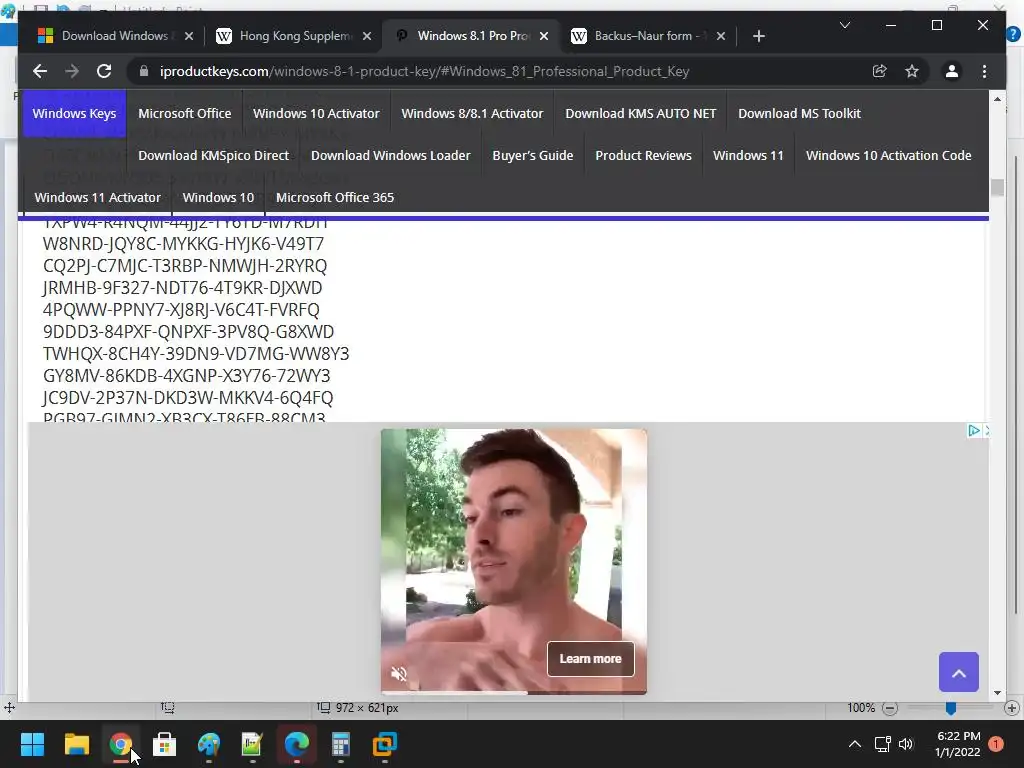Click key CQ2PJ-C7MJC-T3RBP-NMWJH-2RYRQ

pyautogui.click(x=185, y=266)
